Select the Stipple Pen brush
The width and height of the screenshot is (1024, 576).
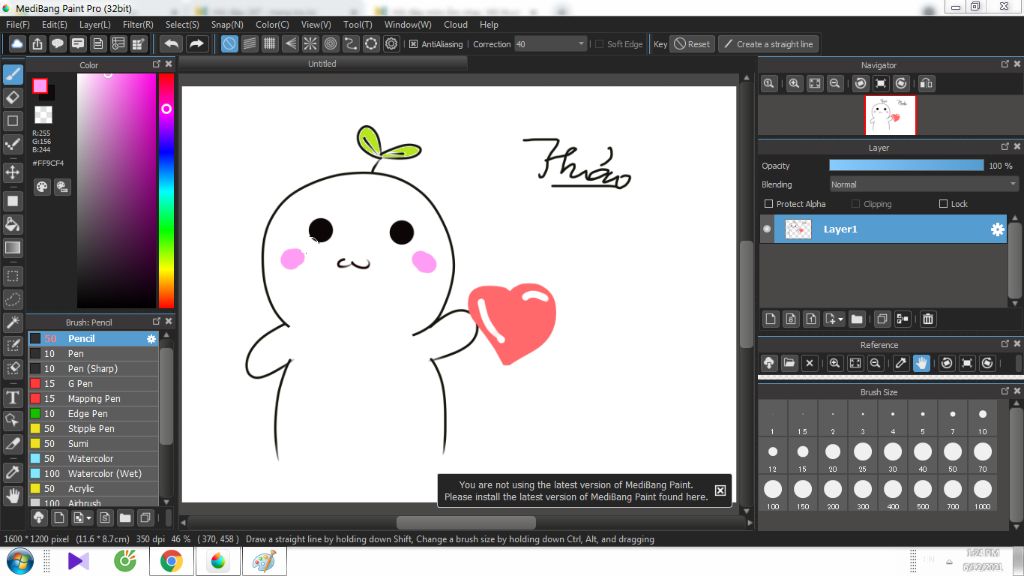(x=93, y=428)
